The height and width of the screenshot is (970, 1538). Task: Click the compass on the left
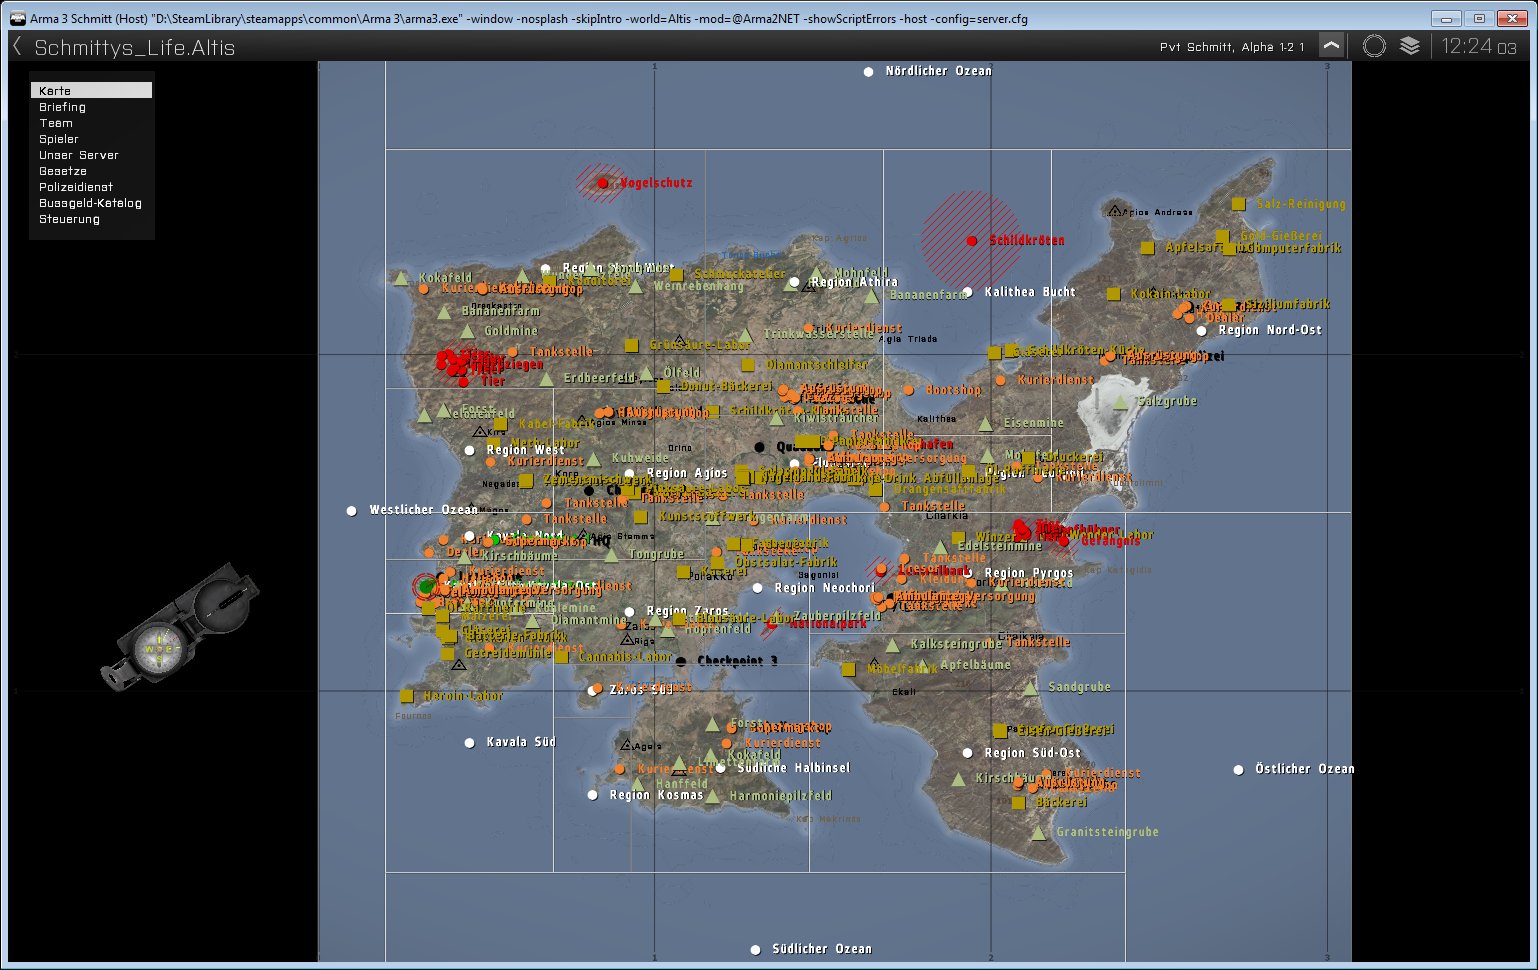(180, 628)
